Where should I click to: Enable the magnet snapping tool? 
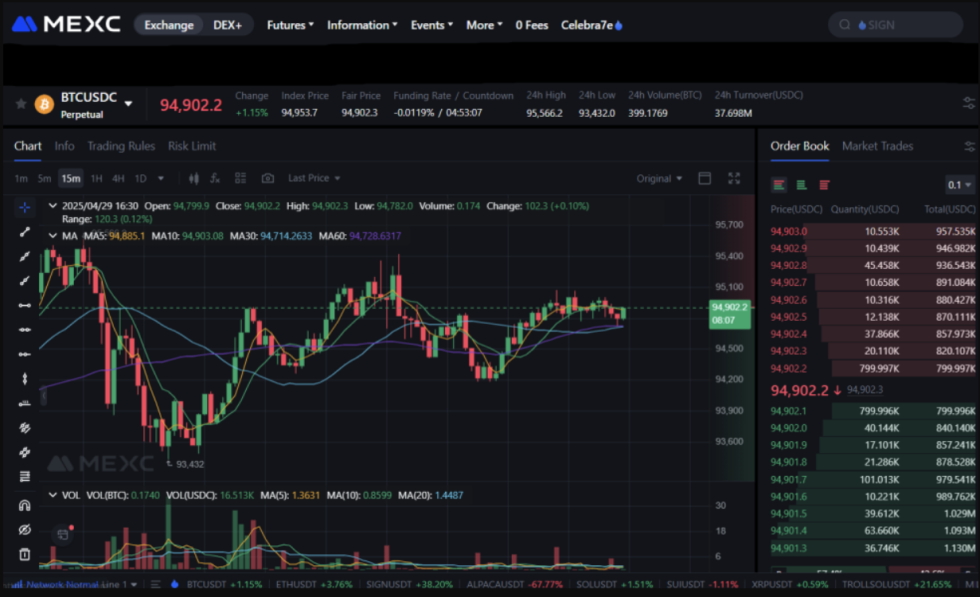tap(24, 505)
